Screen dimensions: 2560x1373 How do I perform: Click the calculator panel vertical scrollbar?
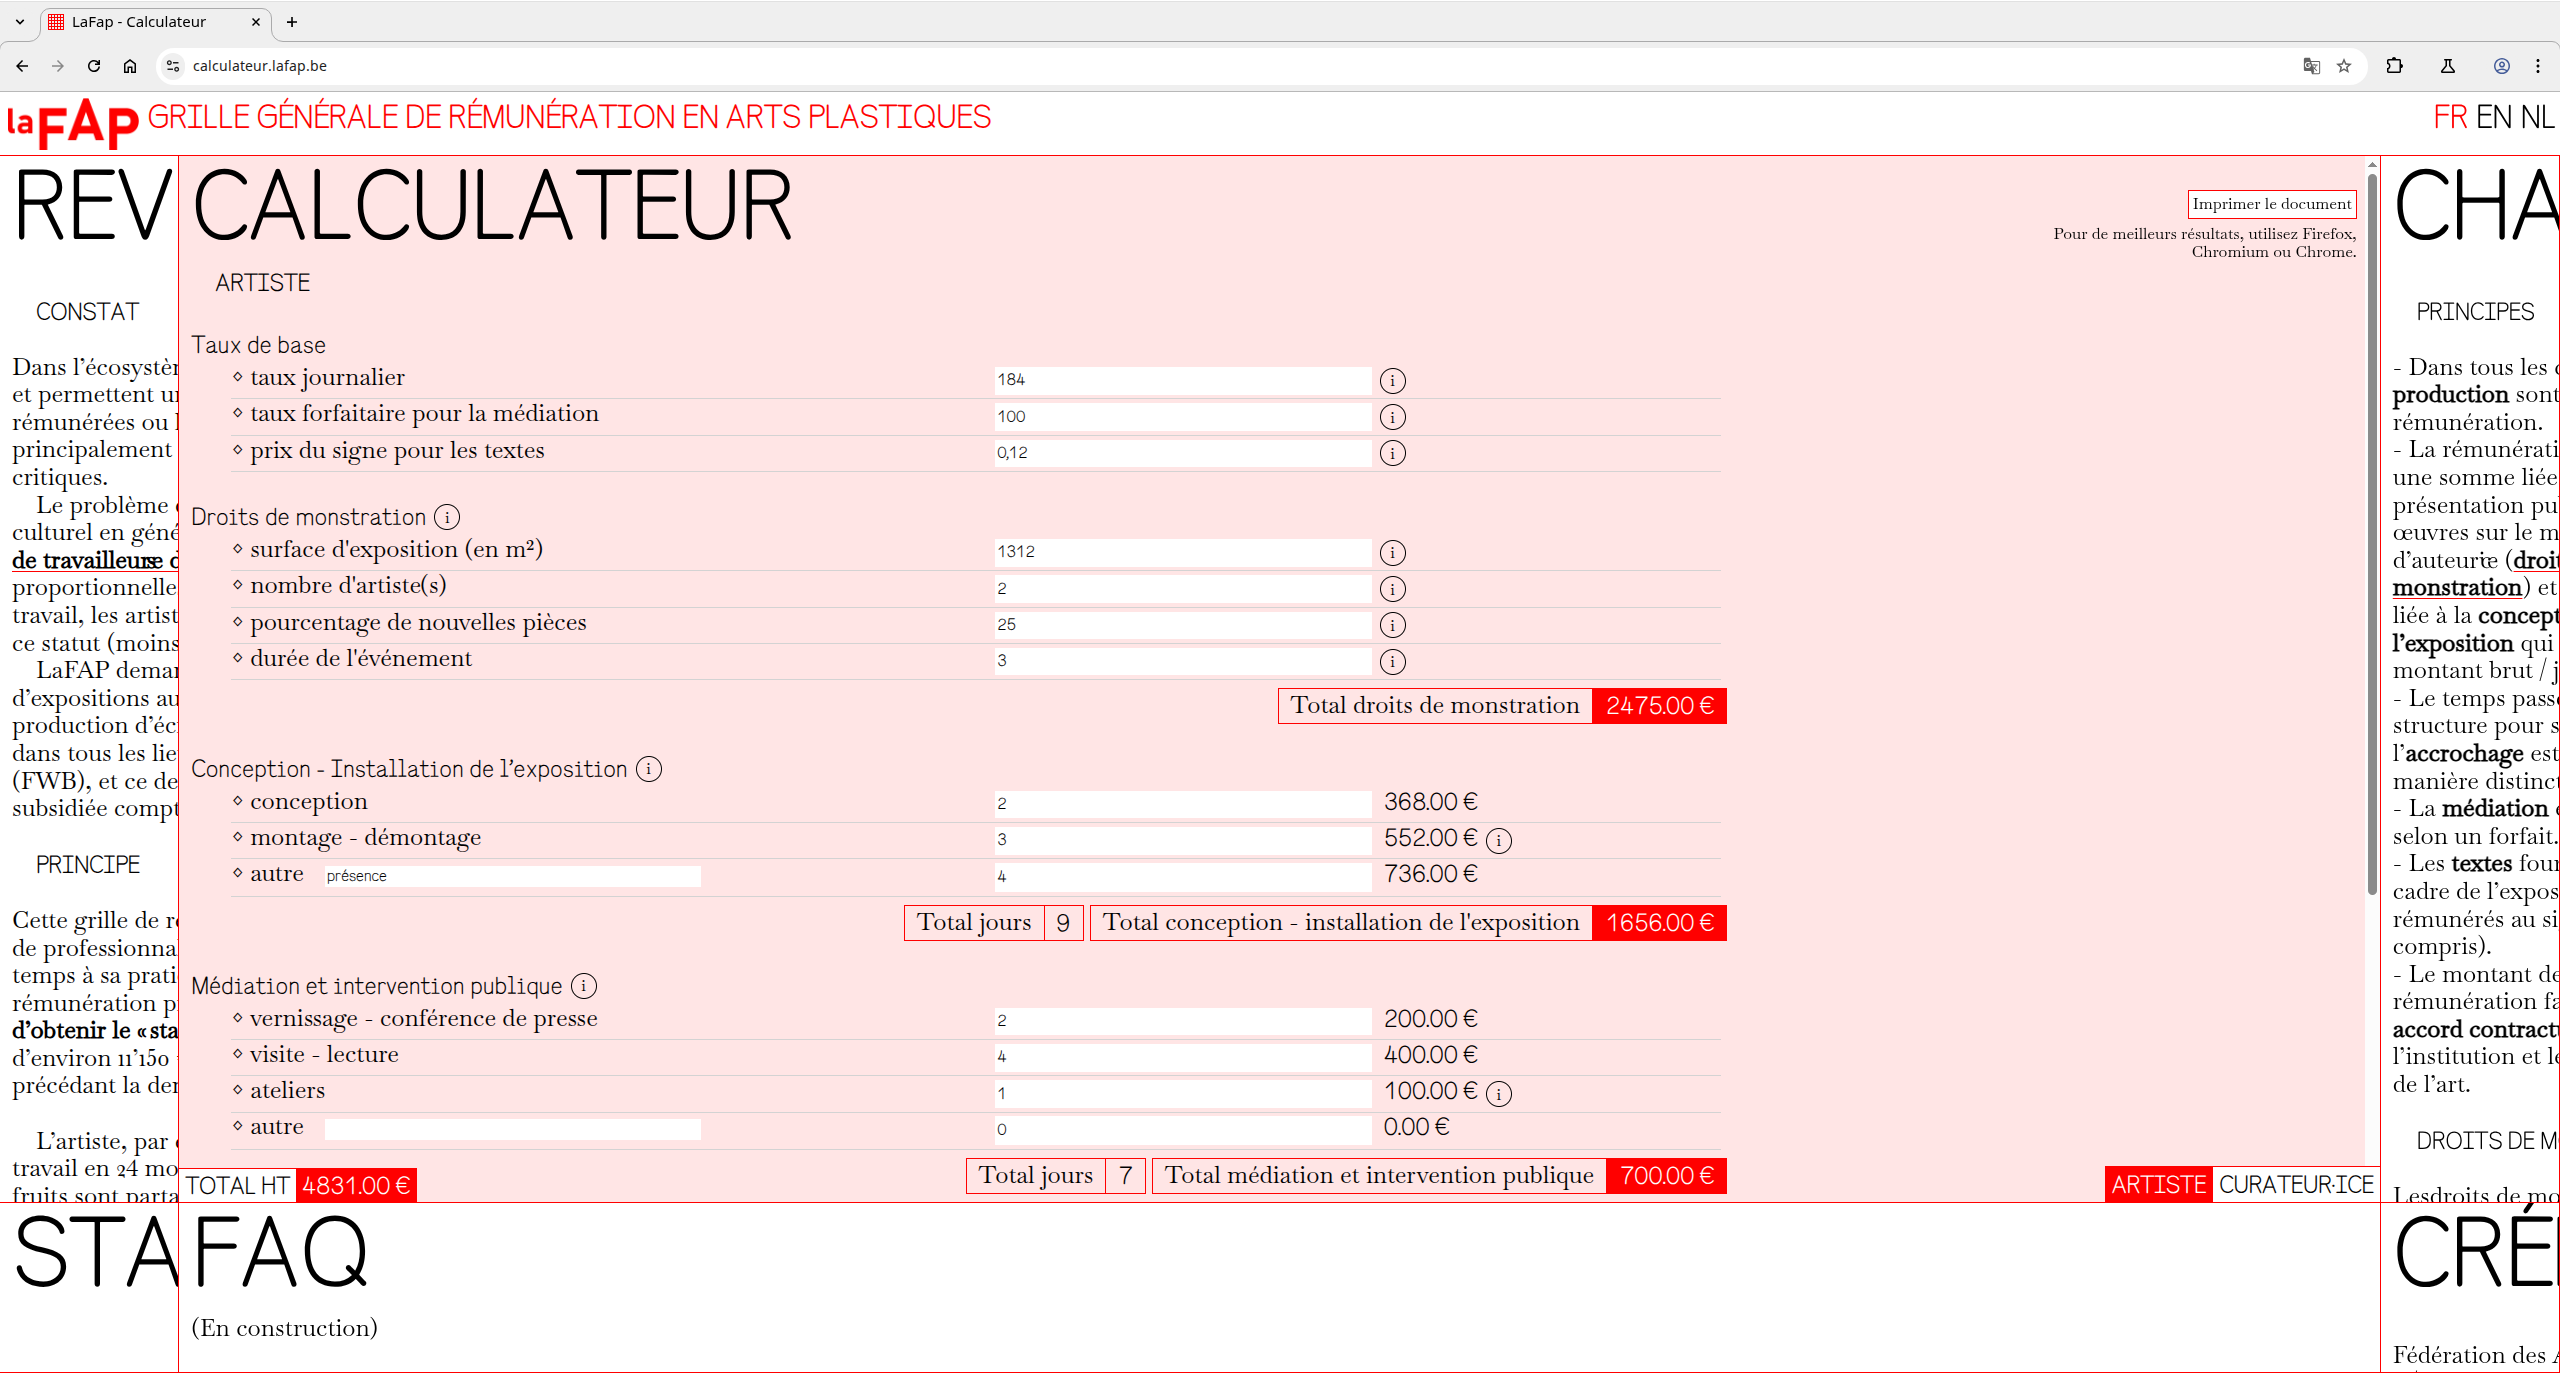(2372, 532)
